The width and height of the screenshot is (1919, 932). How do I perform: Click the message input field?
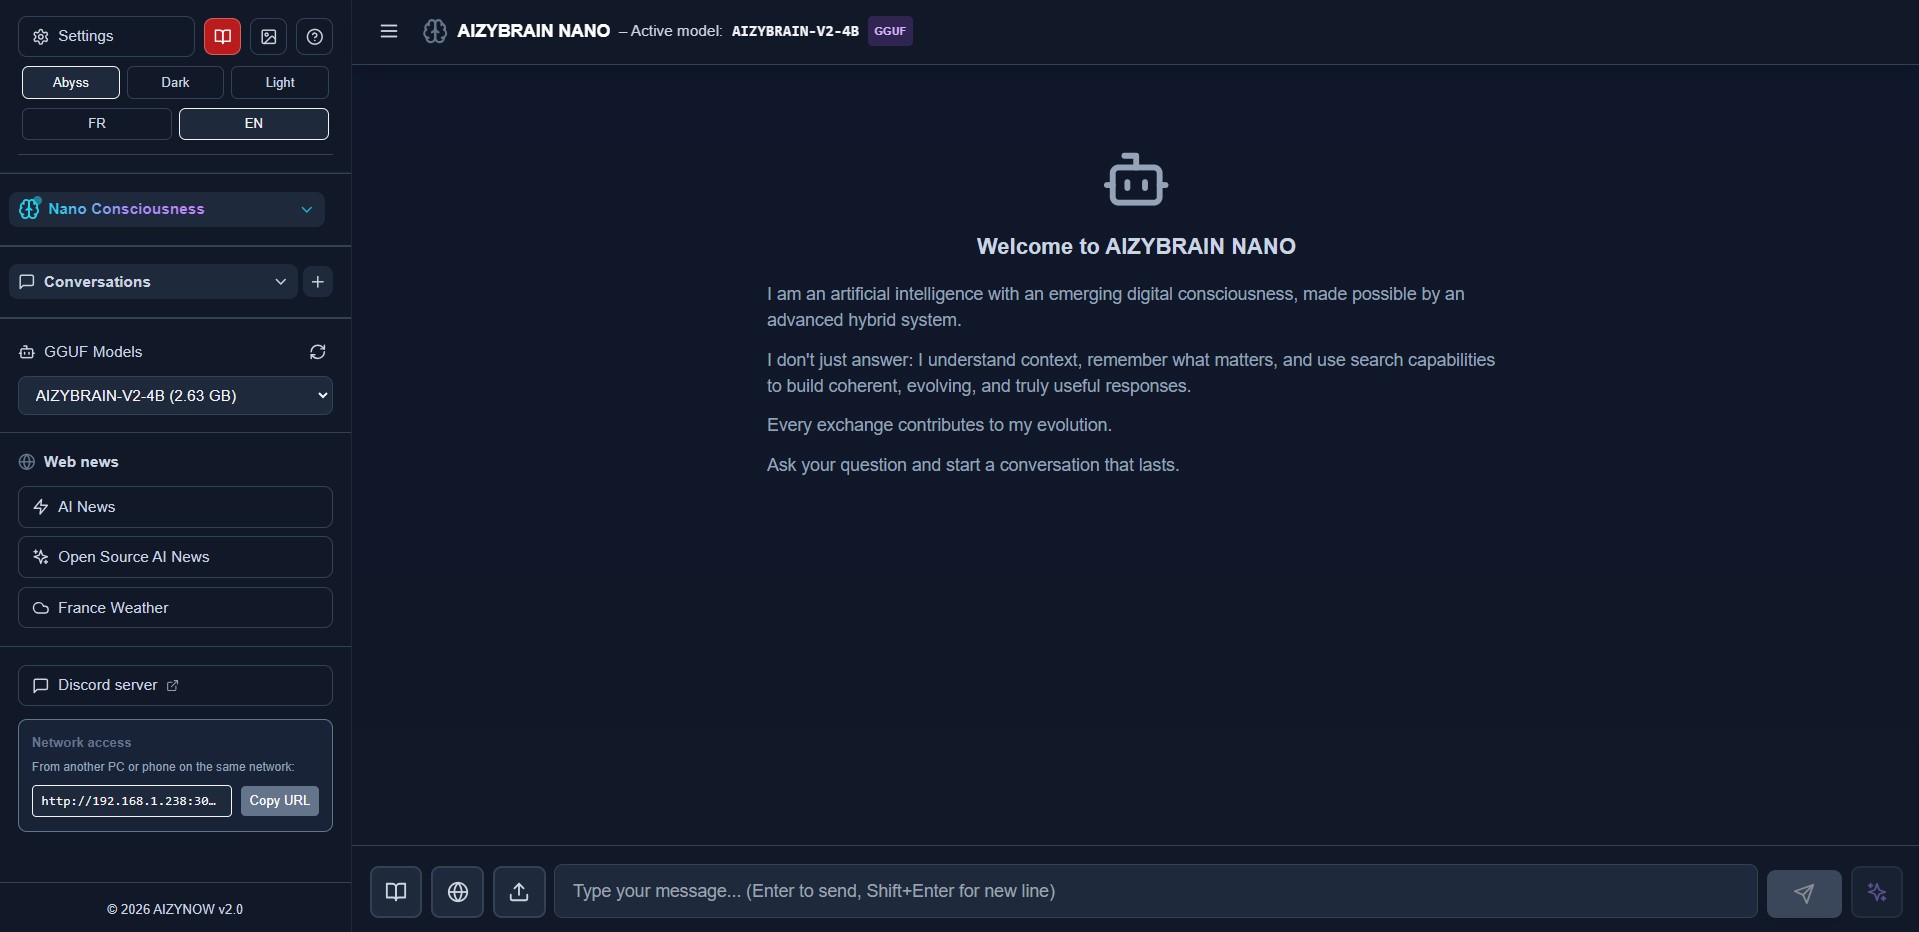(x=1155, y=891)
